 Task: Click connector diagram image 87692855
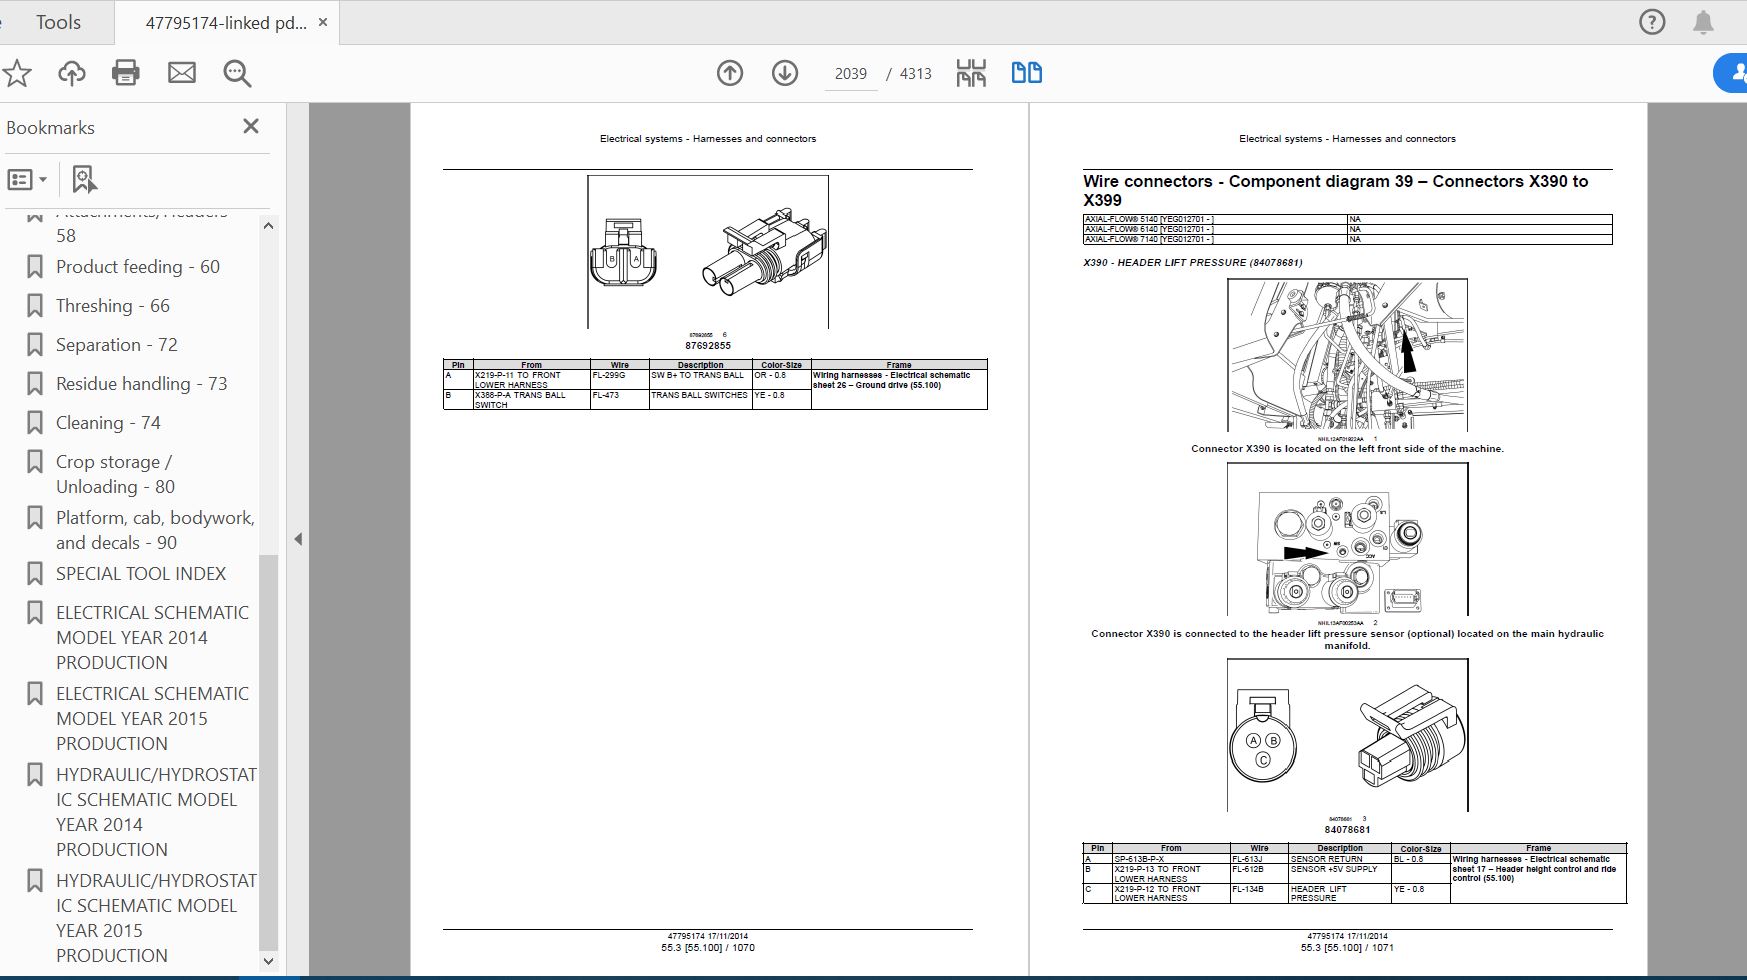708,252
